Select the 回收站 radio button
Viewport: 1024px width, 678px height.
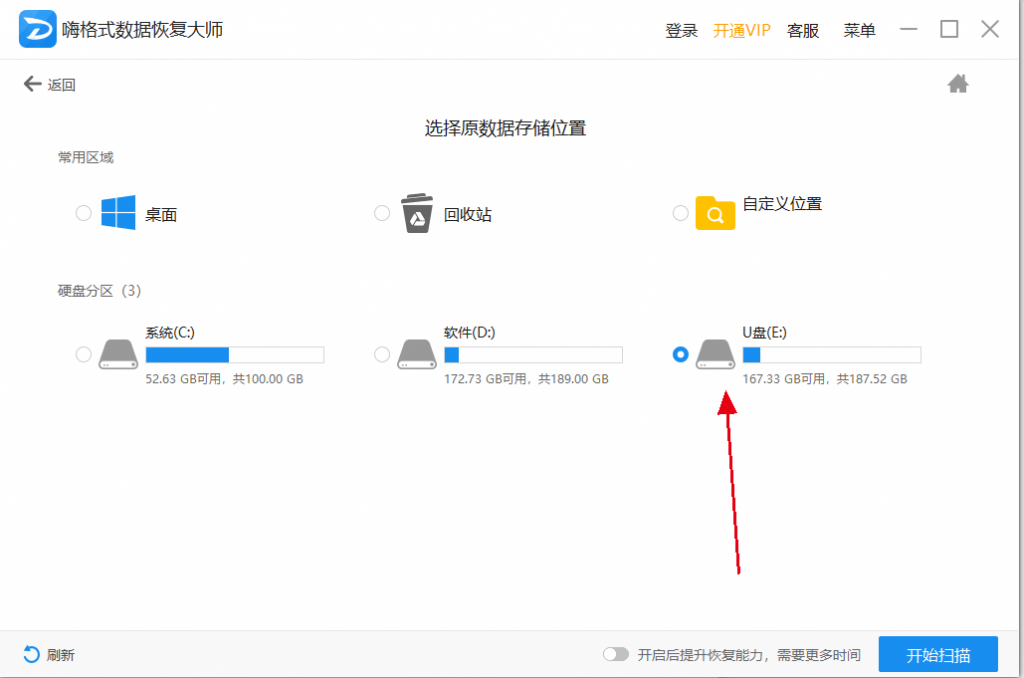[x=382, y=213]
